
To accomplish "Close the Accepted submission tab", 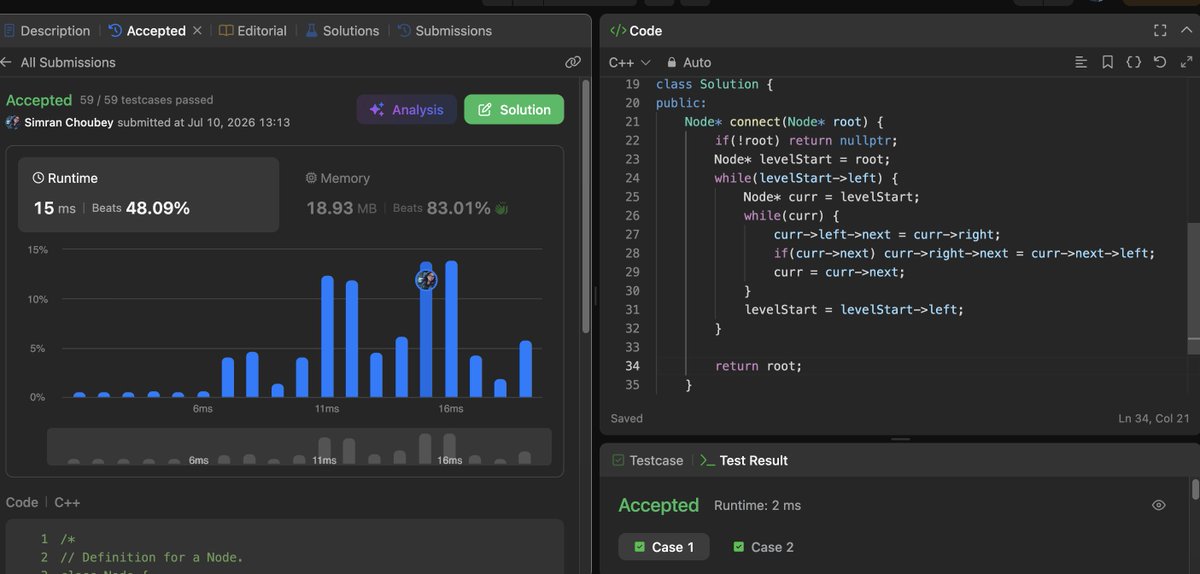I will pyautogui.click(x=197, y=31).
